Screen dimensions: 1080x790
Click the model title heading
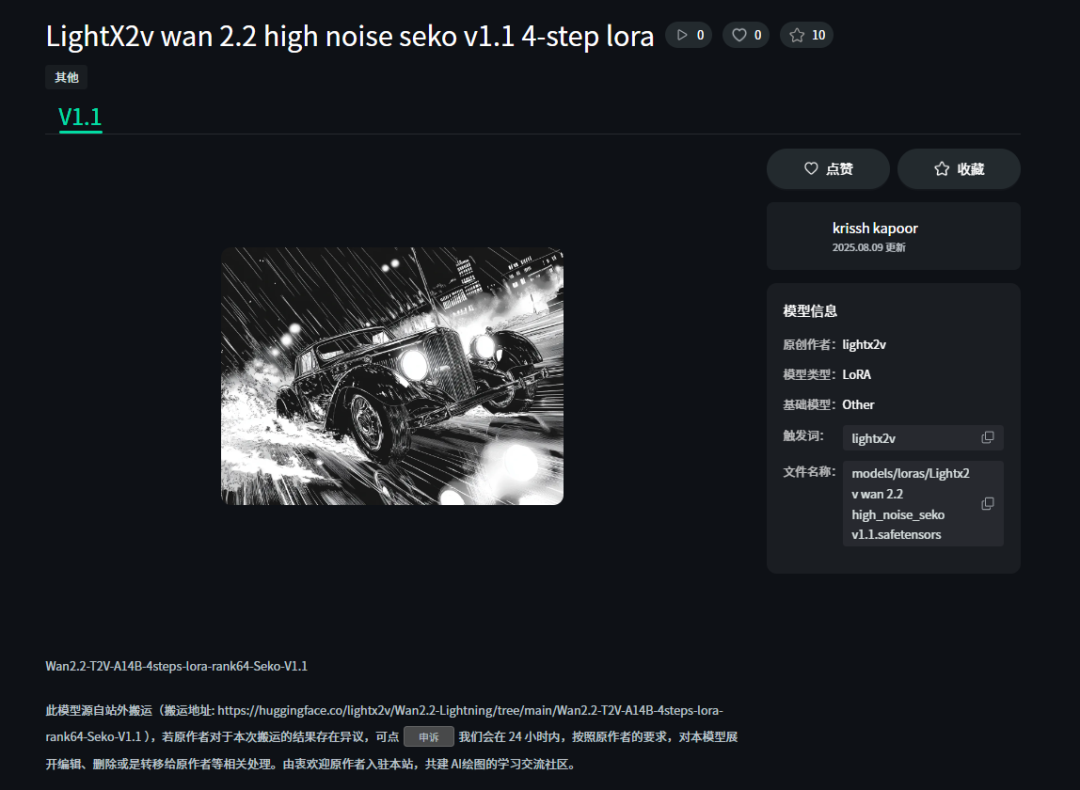[x=350, y=36]
